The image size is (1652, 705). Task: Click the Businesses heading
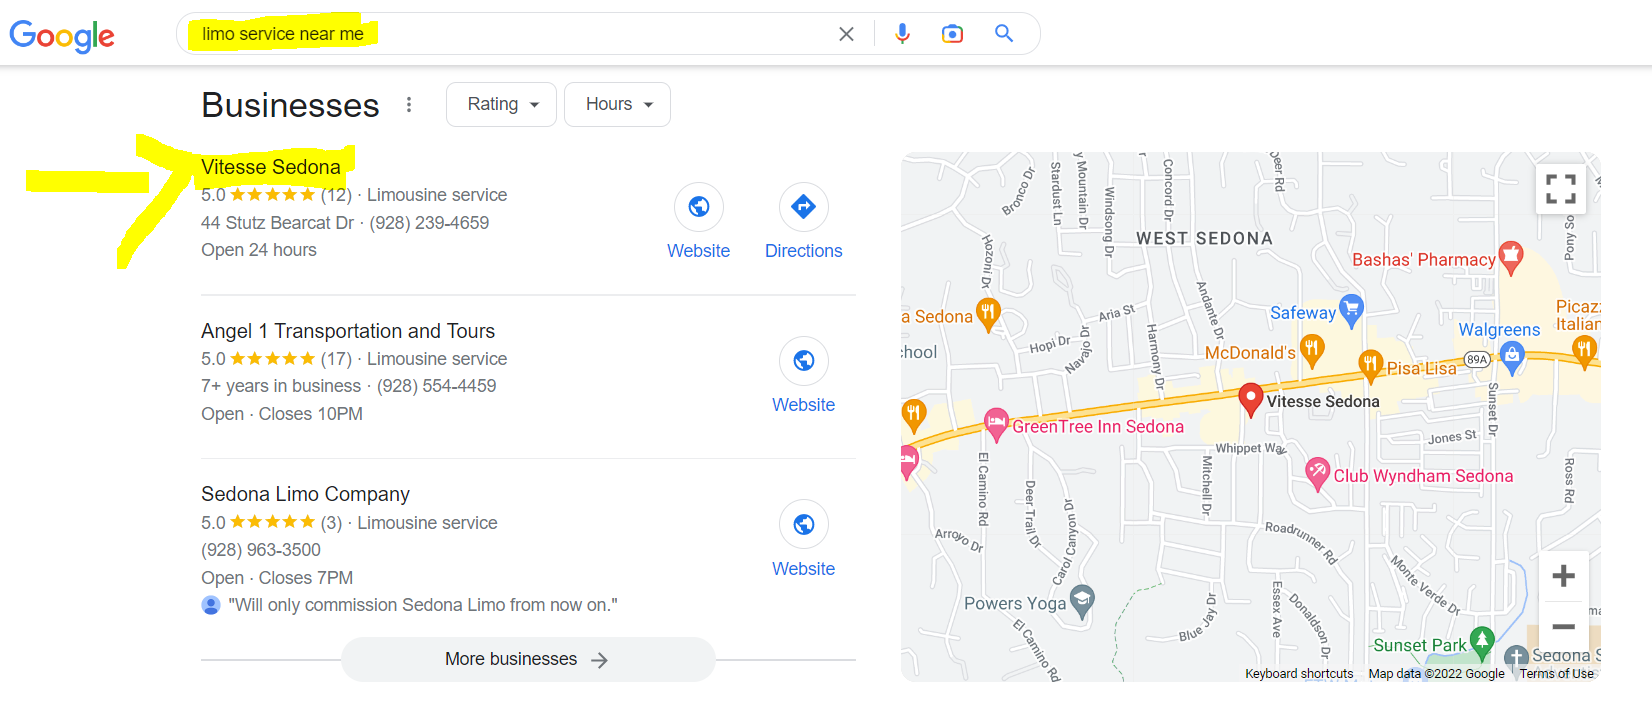pos(291,105)
